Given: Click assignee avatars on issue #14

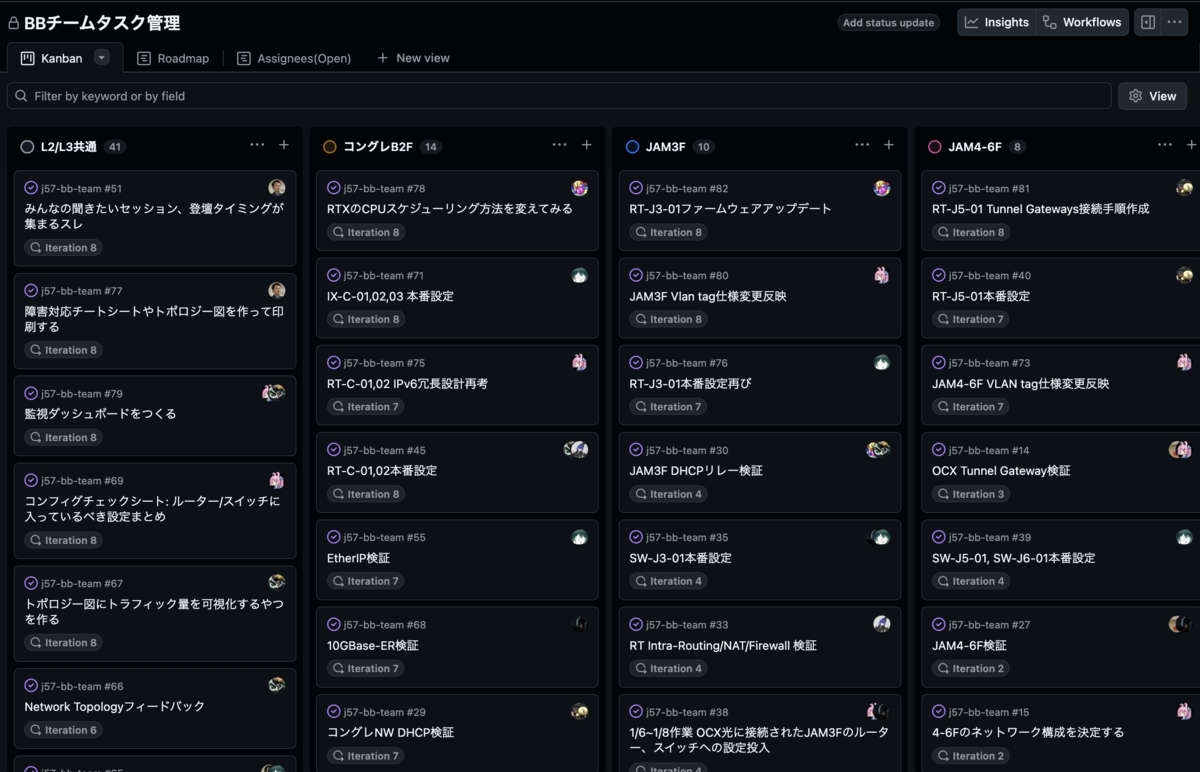Looking at the screenshot, I should point(1181,450).
